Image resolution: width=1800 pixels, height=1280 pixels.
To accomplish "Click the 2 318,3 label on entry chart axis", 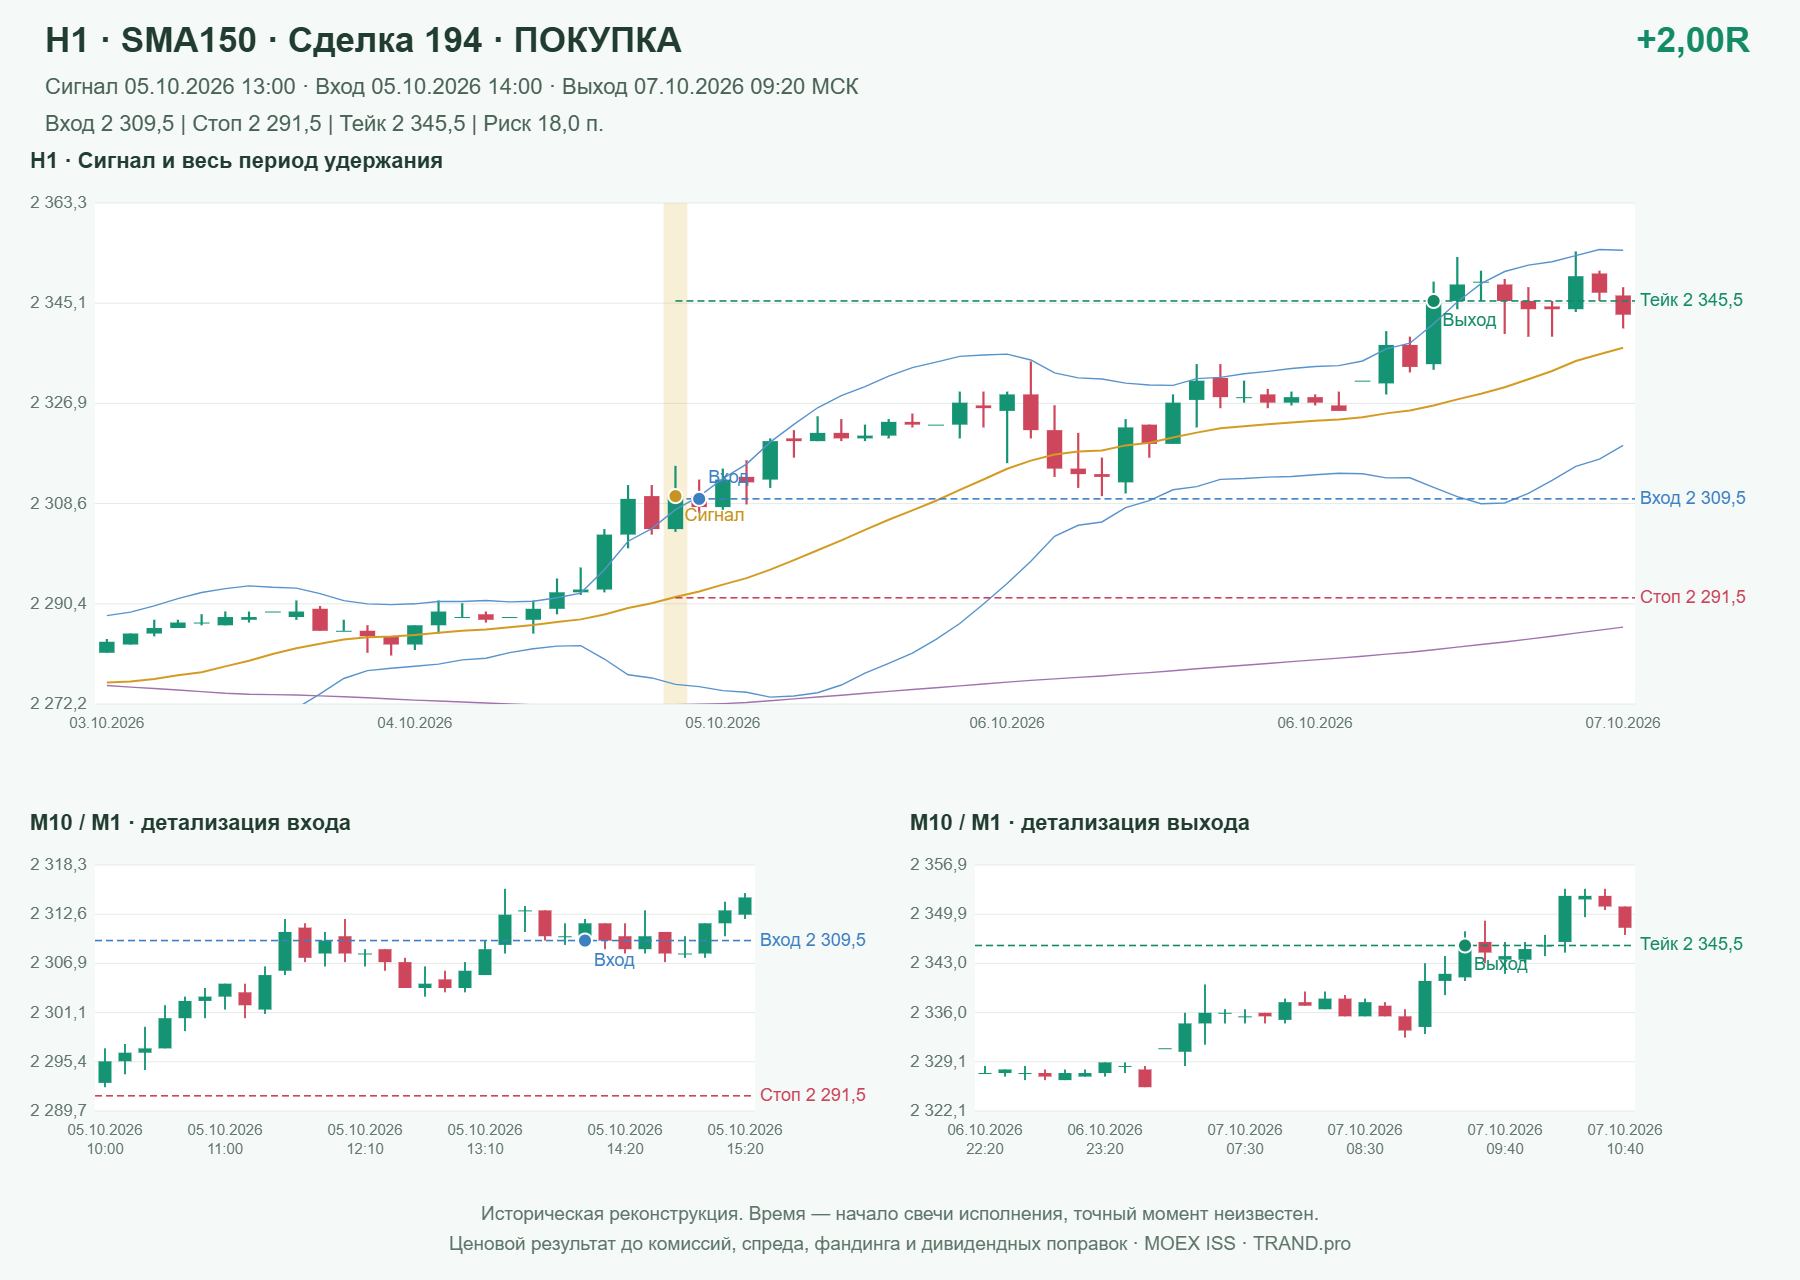I will [58, 865].
